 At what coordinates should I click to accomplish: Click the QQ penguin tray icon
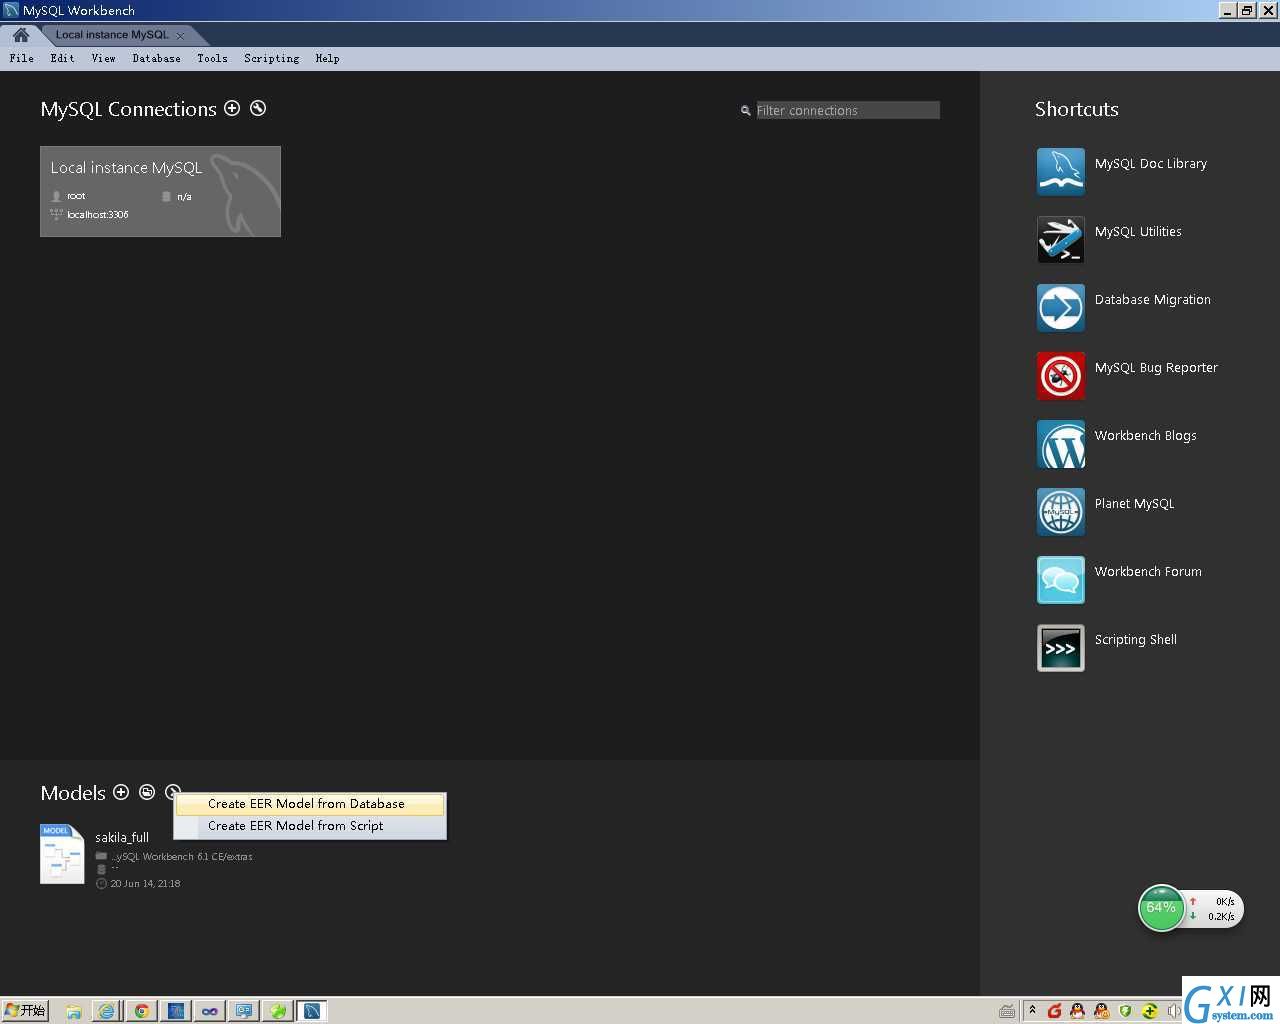[1078, 1011]
